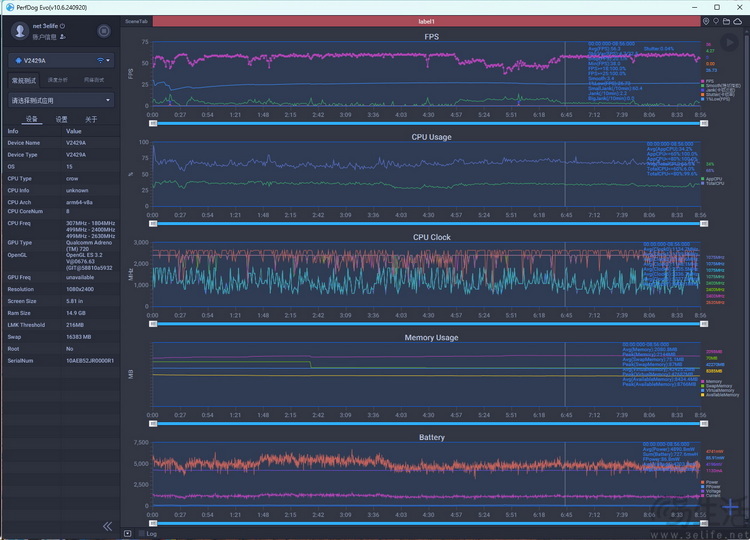Toggle the AvailableMemory legend series

coord(720,395)
